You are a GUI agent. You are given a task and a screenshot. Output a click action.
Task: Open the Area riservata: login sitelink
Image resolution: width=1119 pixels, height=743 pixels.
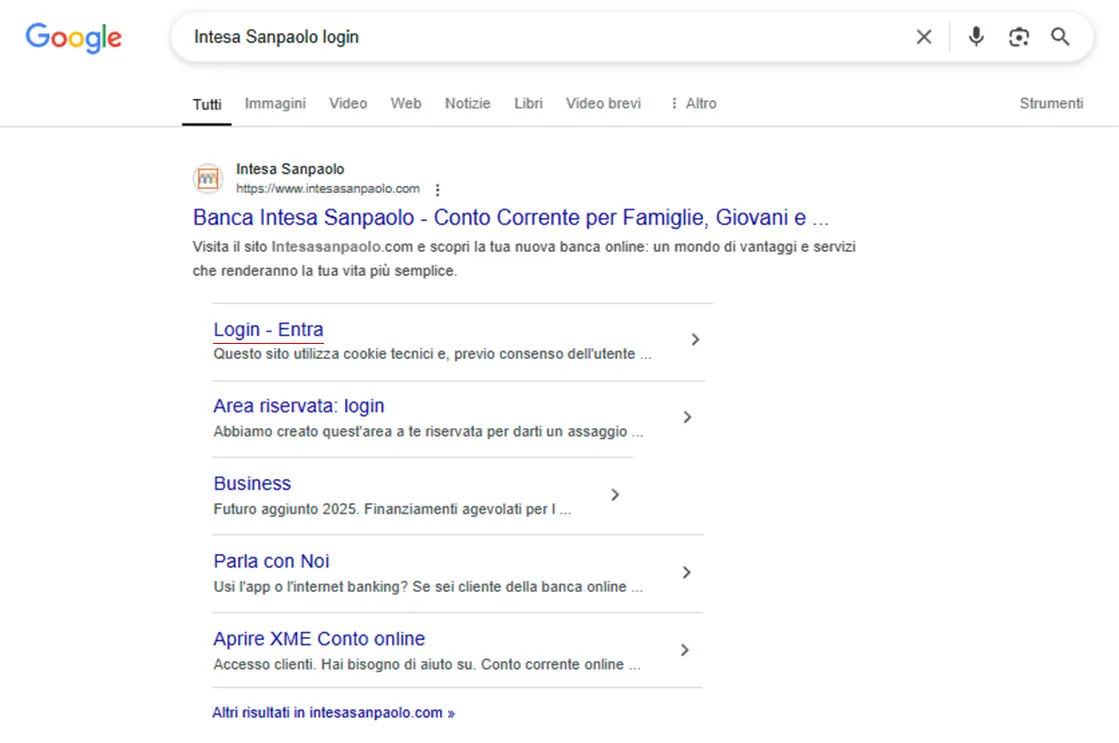point(298,405)
